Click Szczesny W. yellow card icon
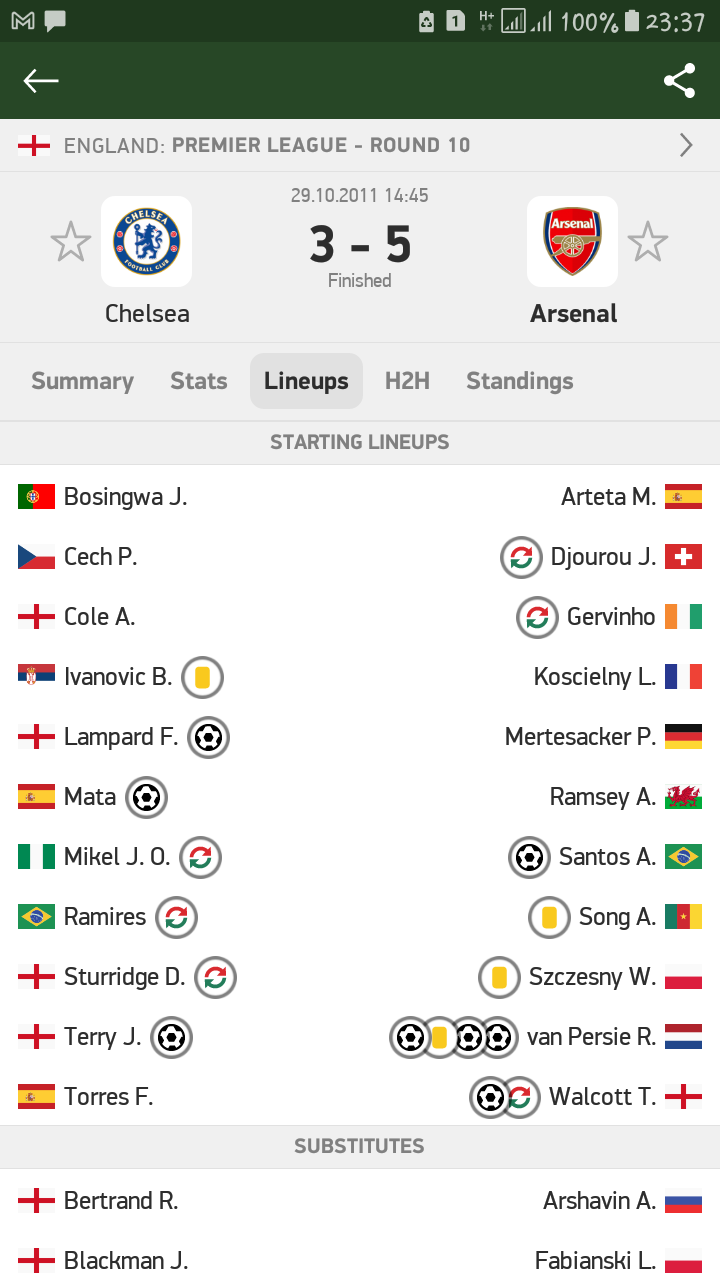 [499, 977]
